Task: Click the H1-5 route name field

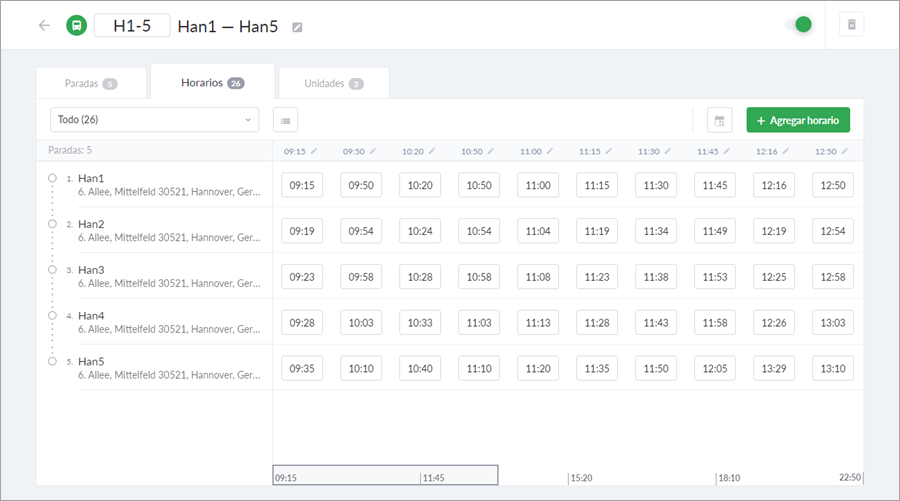Action: coord(131,25)
